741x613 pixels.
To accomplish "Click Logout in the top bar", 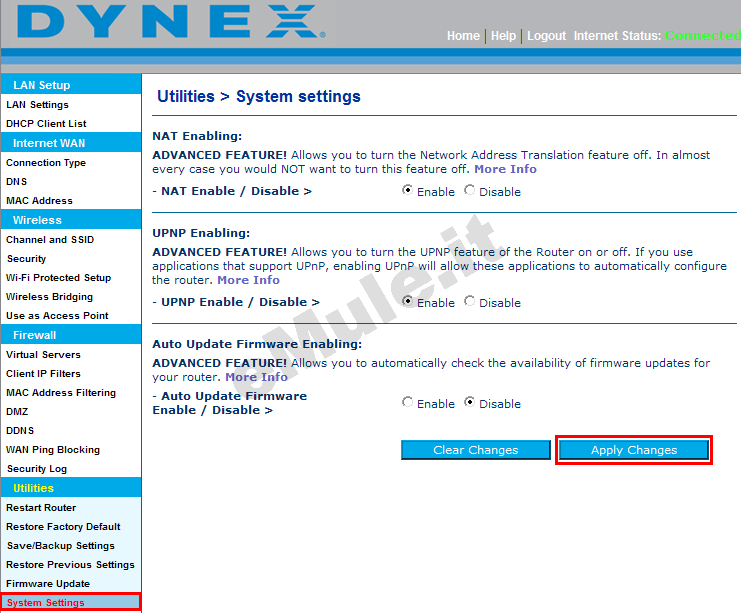I will coord(546,36).
